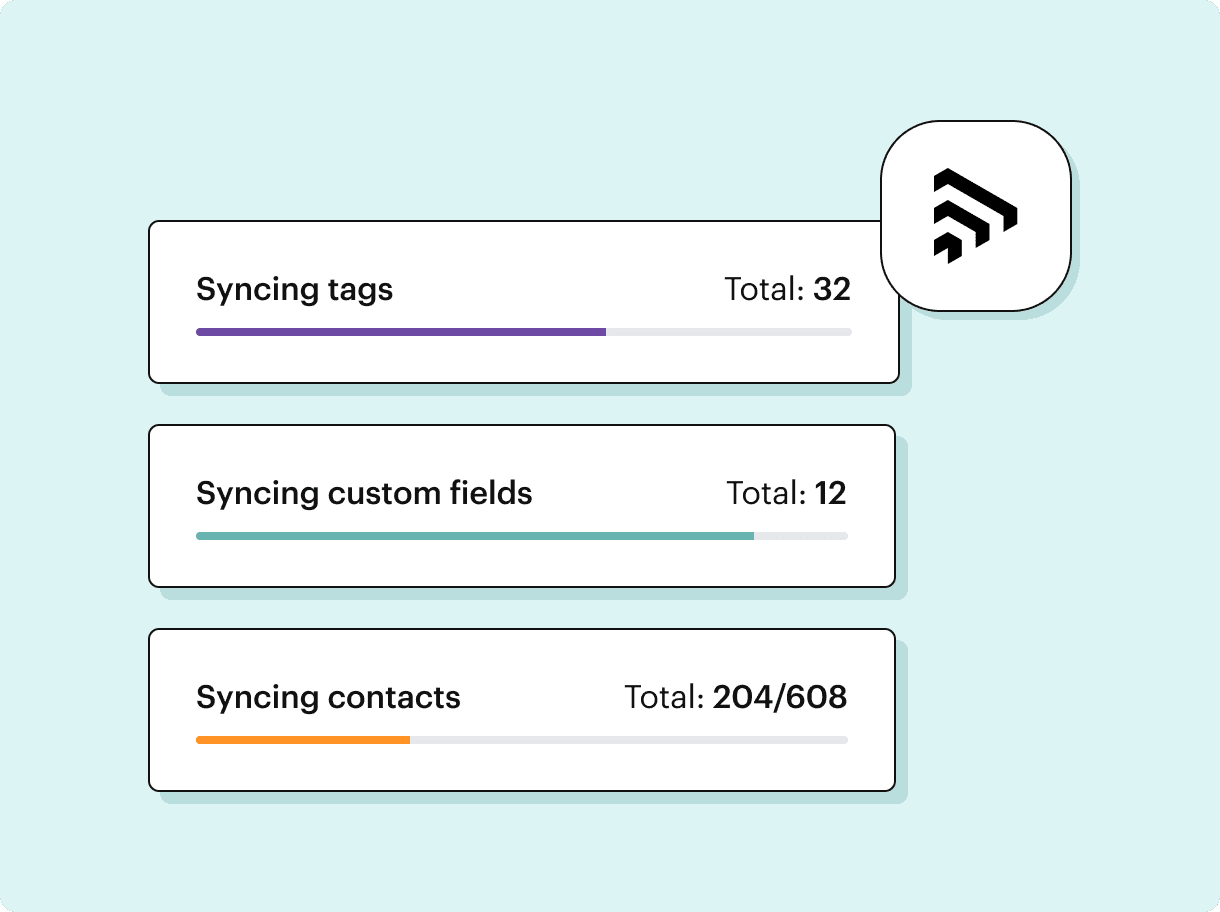This screenshot has height=912, width=1220.
Task: Click the orange filled contacts progress bar
Action: 302,740
